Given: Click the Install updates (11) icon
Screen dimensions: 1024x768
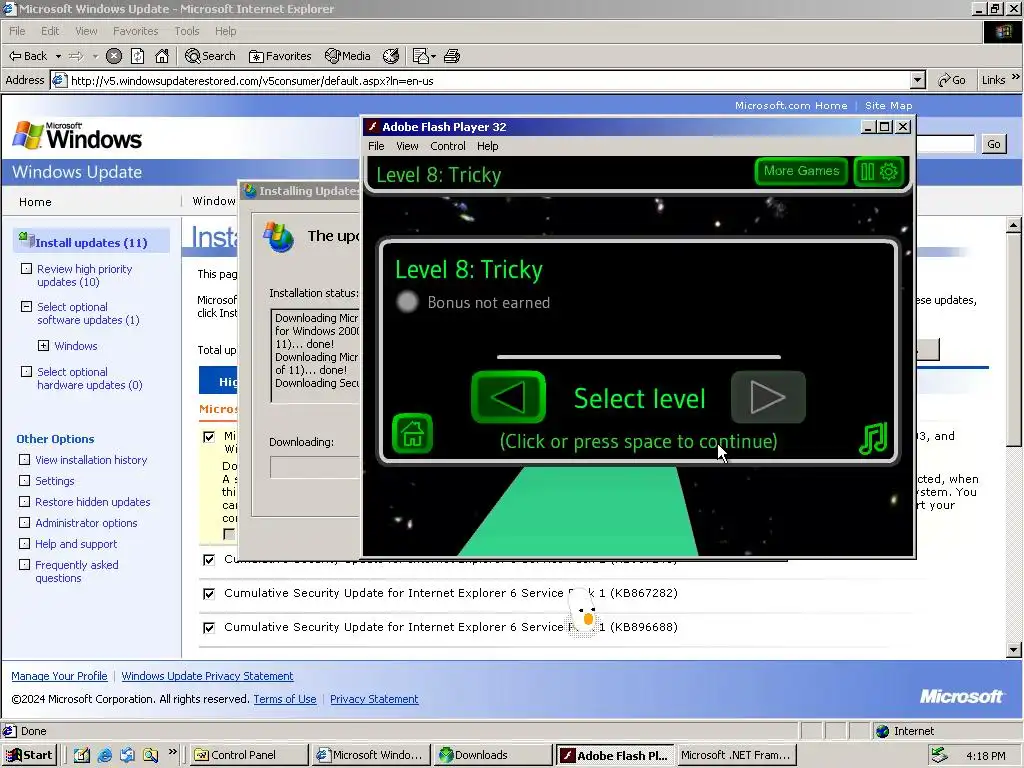Looking at the screenshot, I should 27,239.
